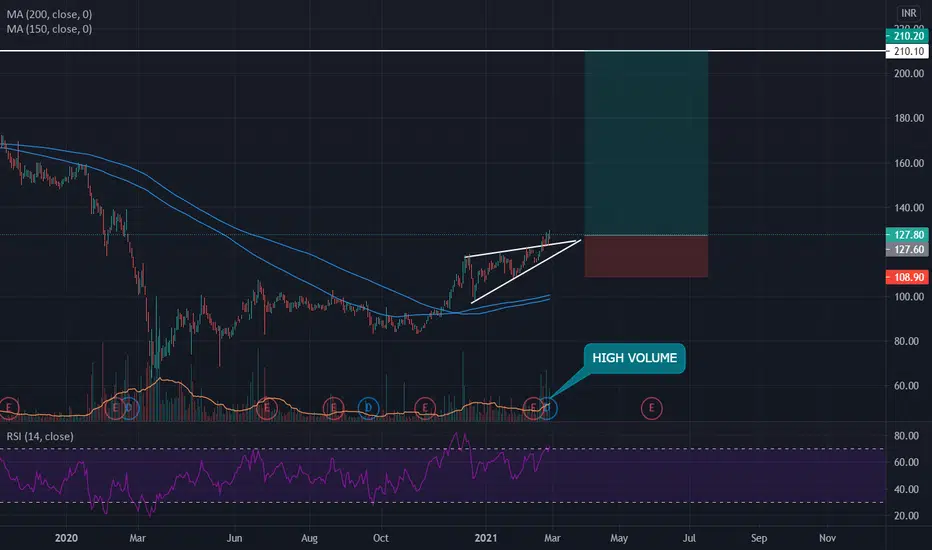Click the Sep label on time axis
Viewport: 932px width, 550px height.
point(758,538)
